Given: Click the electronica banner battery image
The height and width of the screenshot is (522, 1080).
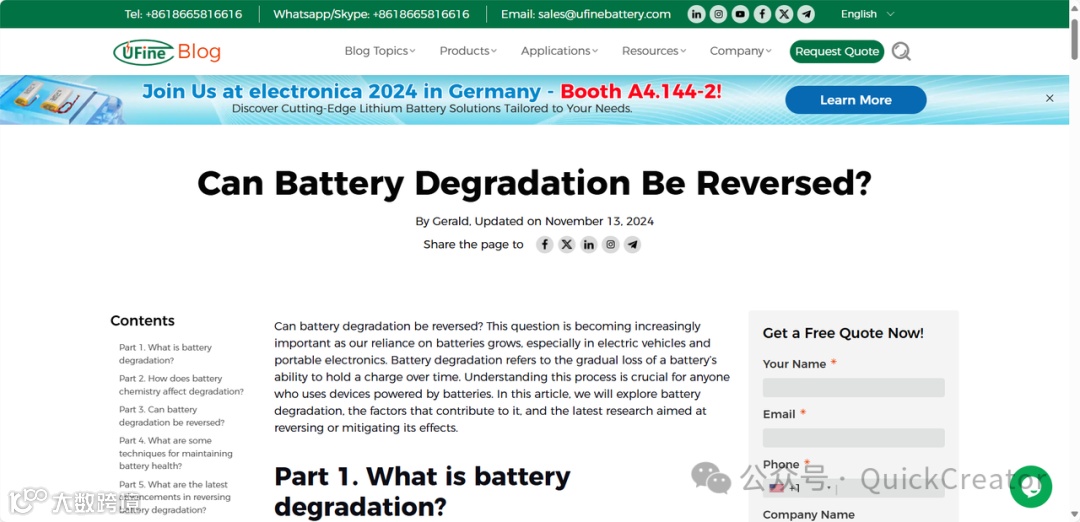Looking at the screenshot, I should click(x=62, y=100).
